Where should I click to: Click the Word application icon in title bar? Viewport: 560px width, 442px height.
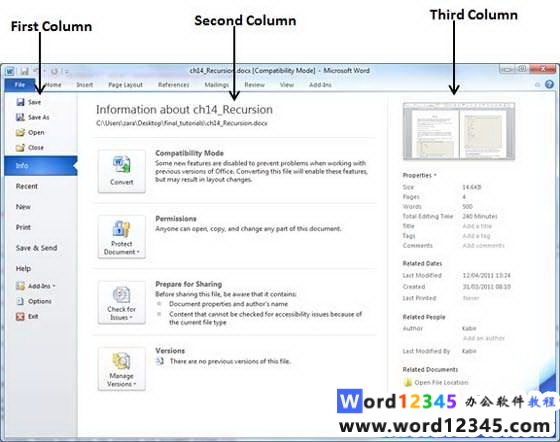tap(10, 71)
